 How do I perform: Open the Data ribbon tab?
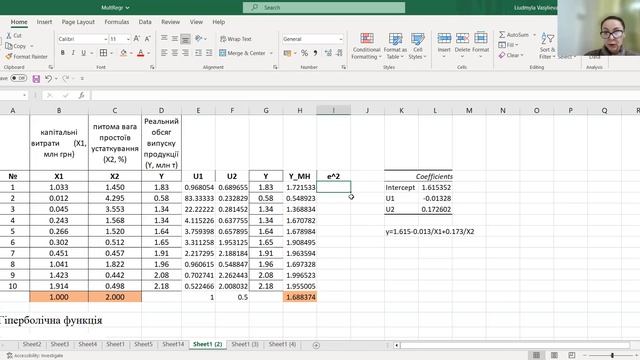point(145,22)
